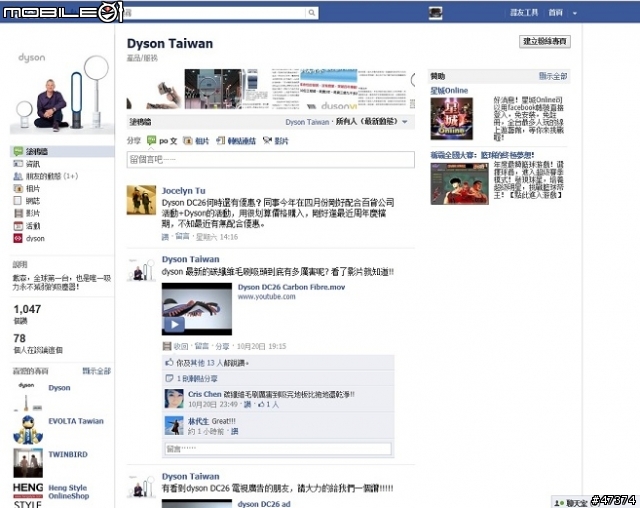
Task: Click the events calendar icon in sidebar
Action: pyautogui.click(x=18, y=226)
